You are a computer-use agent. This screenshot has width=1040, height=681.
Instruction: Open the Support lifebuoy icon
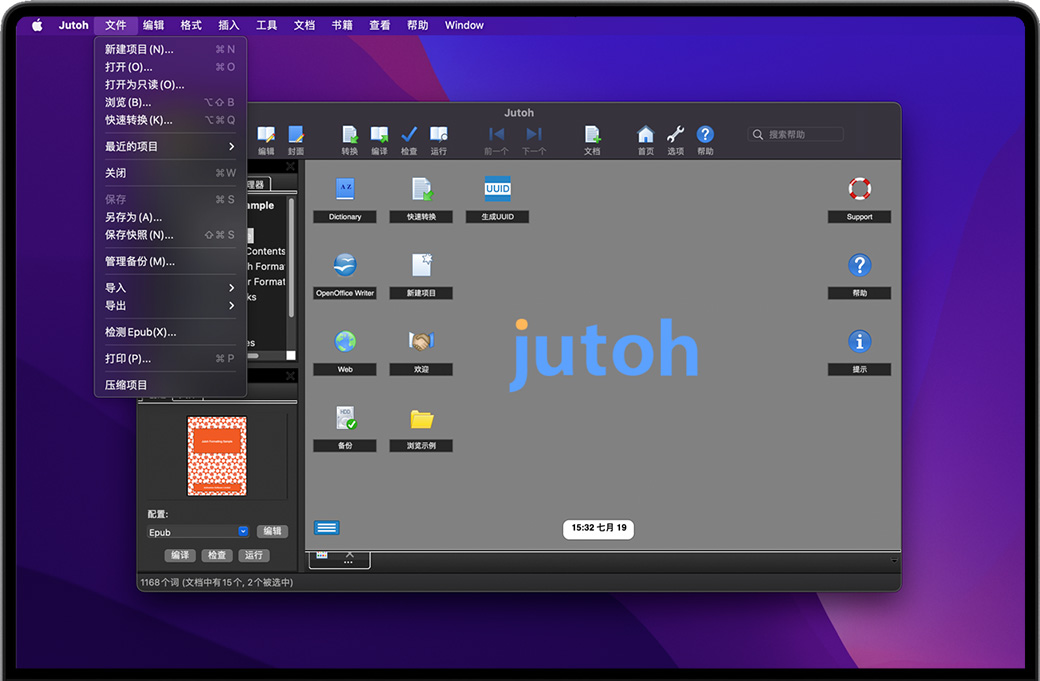[x=859, y=189]
